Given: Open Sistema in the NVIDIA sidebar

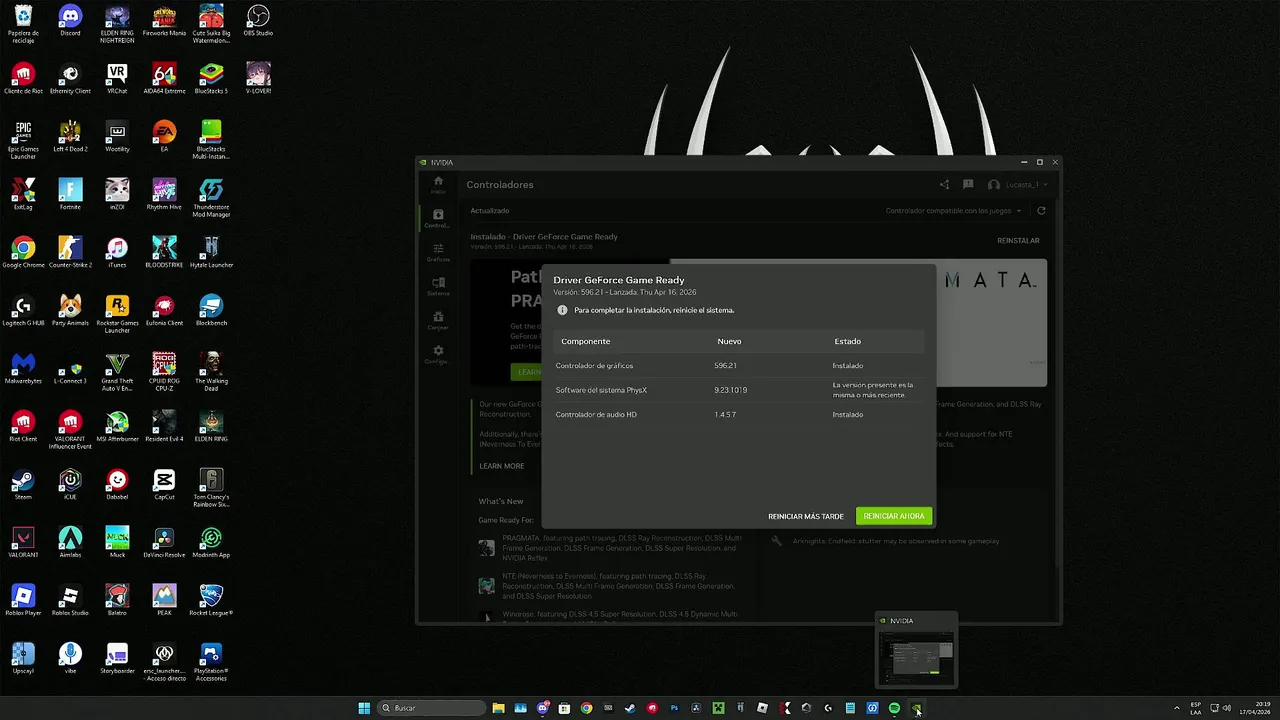Looking at the screenshot, I should pyautogui.click(x=438, y=286).
